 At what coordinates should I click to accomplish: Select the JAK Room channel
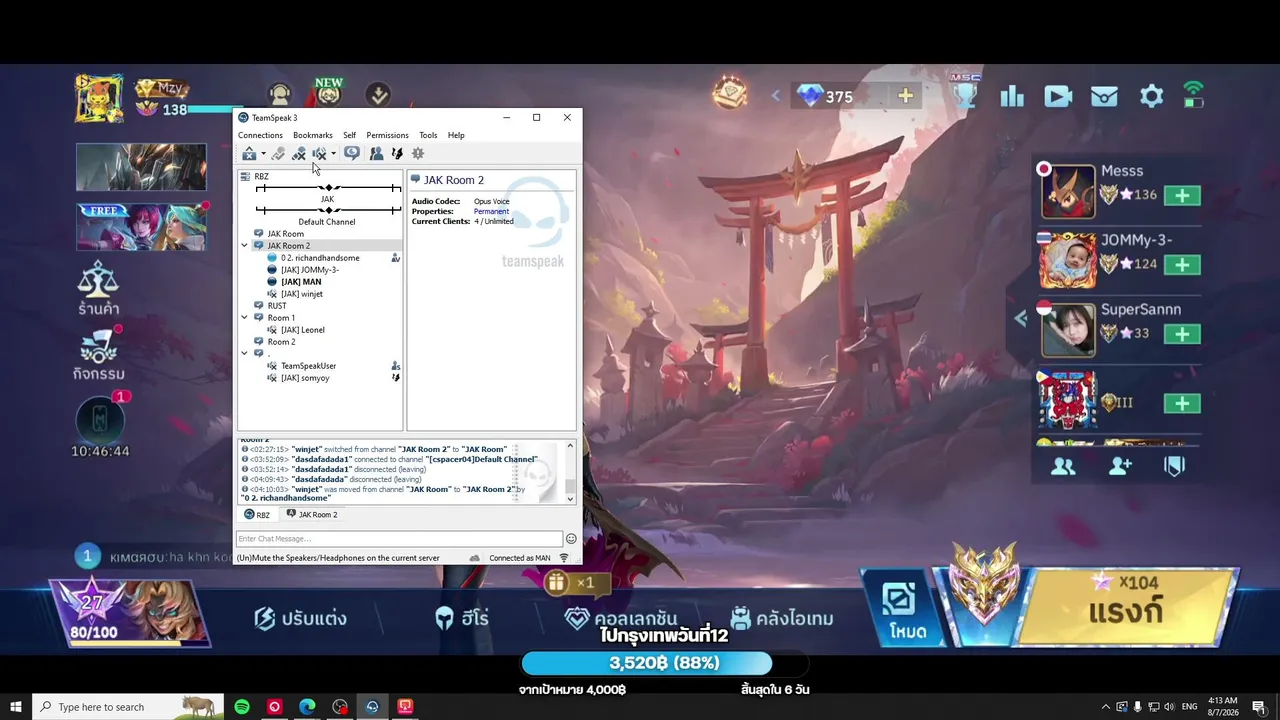pyautogui.click(x=285, y=234)
